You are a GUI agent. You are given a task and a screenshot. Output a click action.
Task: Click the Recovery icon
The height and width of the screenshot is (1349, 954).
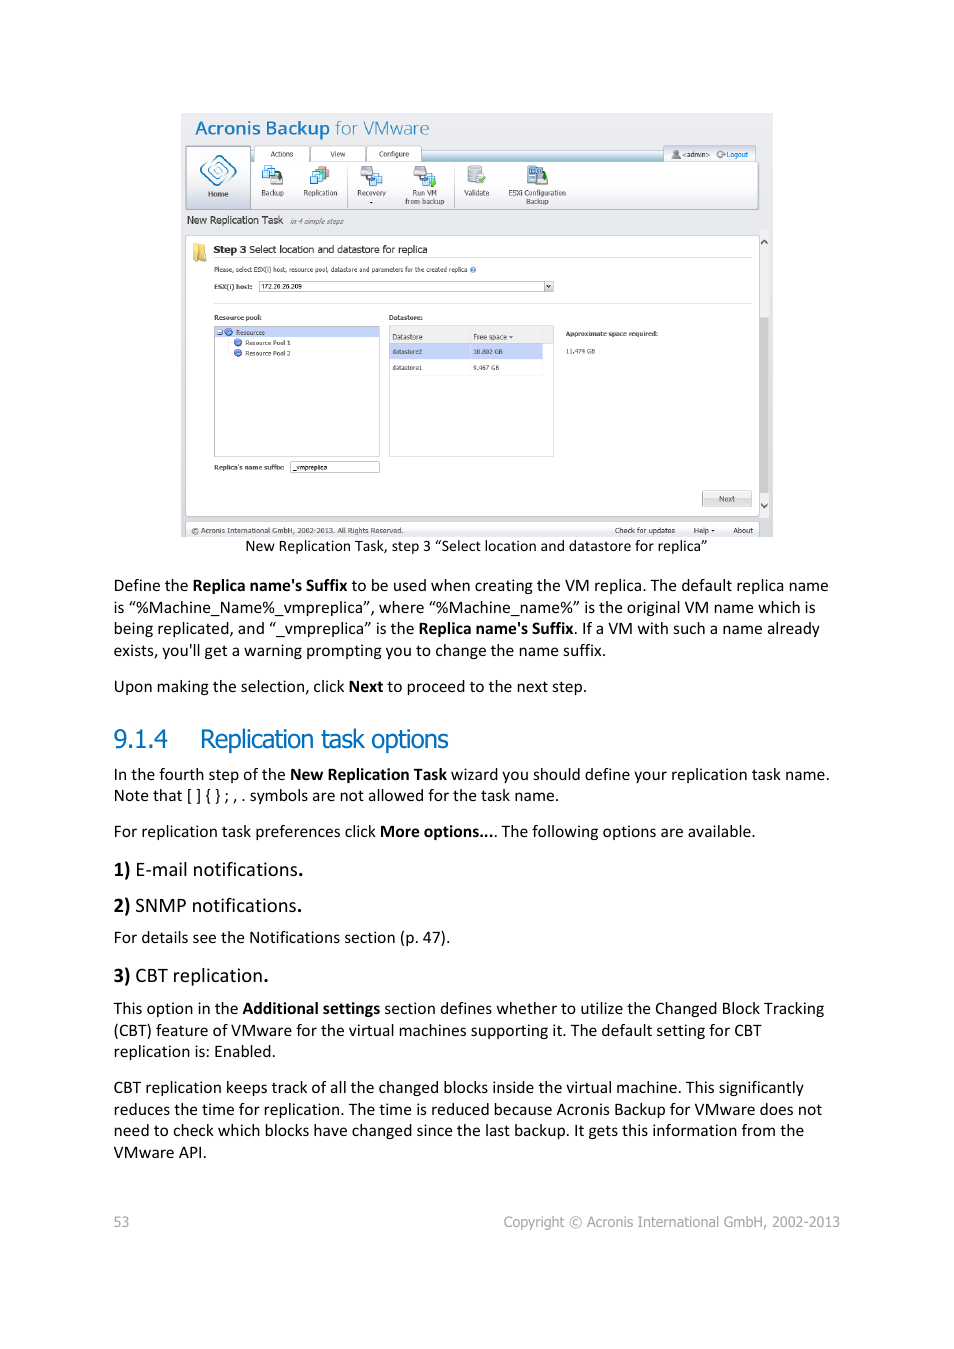point(371,176)
